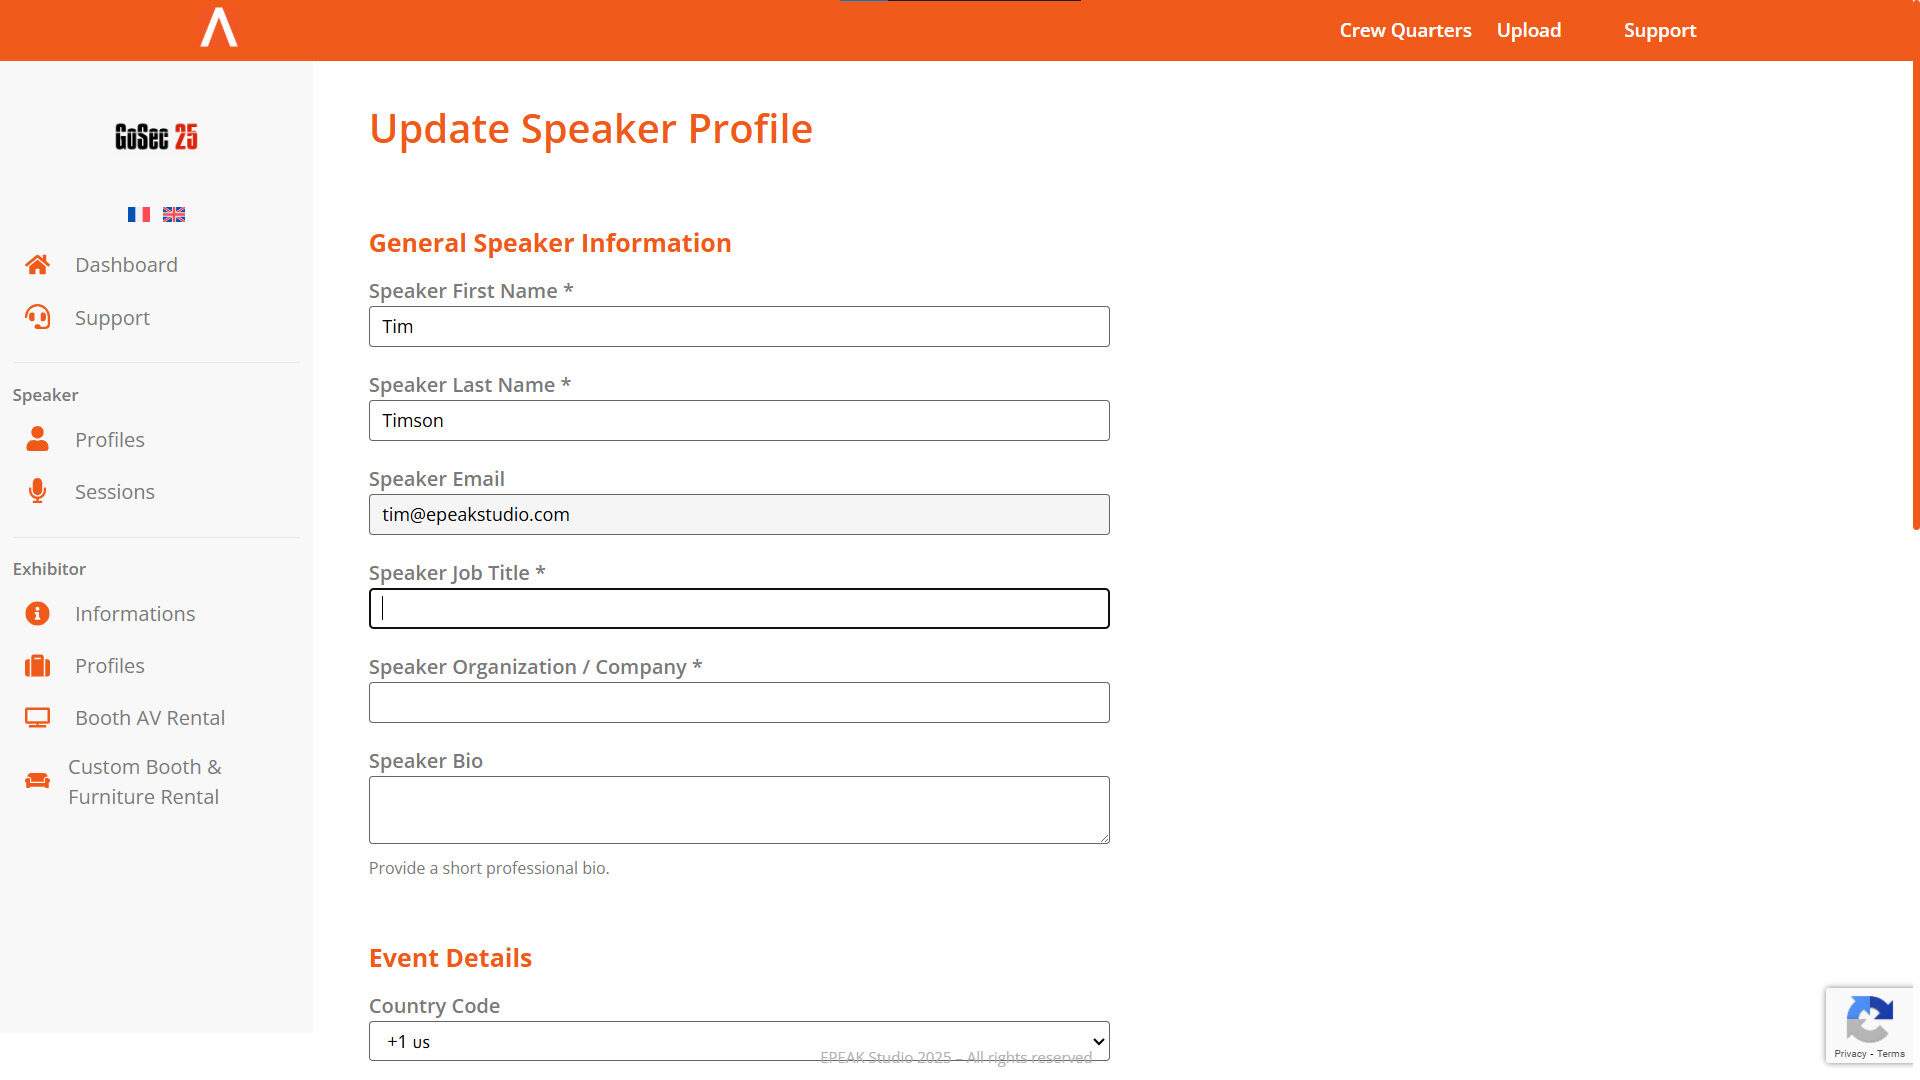Open the Country Code dropdown

pyautogui.click(x=739, y=1041)
